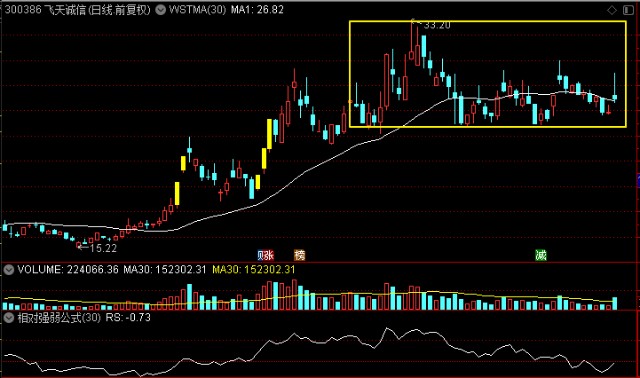
Task: Click the red 涨 event marker
Action: (x=269, y=256)
